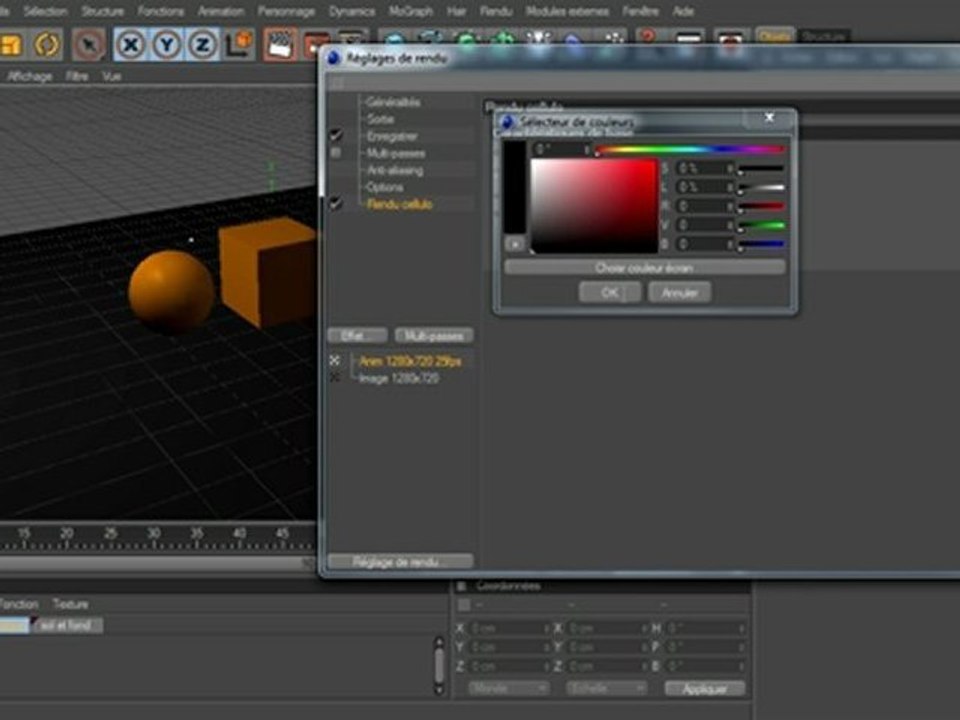The height and width of the screenshot is (720, 960).
Task: Toggle the Multi-passes checkbox in settings list
Action: pyautogui.click(x=336, y=152)
